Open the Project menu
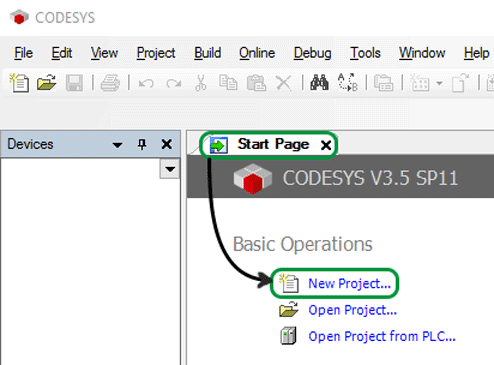Screen dimensions: 494x365 click(156, 53)
